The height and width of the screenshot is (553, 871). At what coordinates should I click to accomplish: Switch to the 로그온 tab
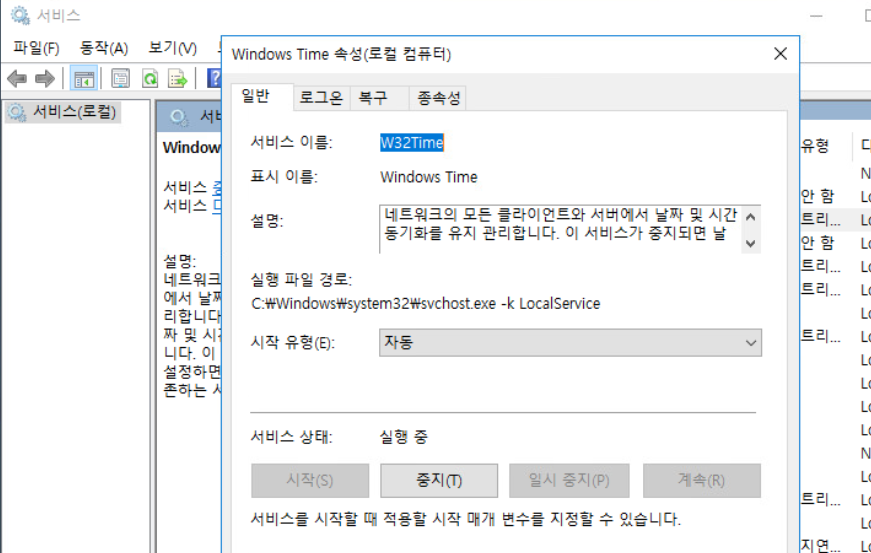tap(321, 98)
